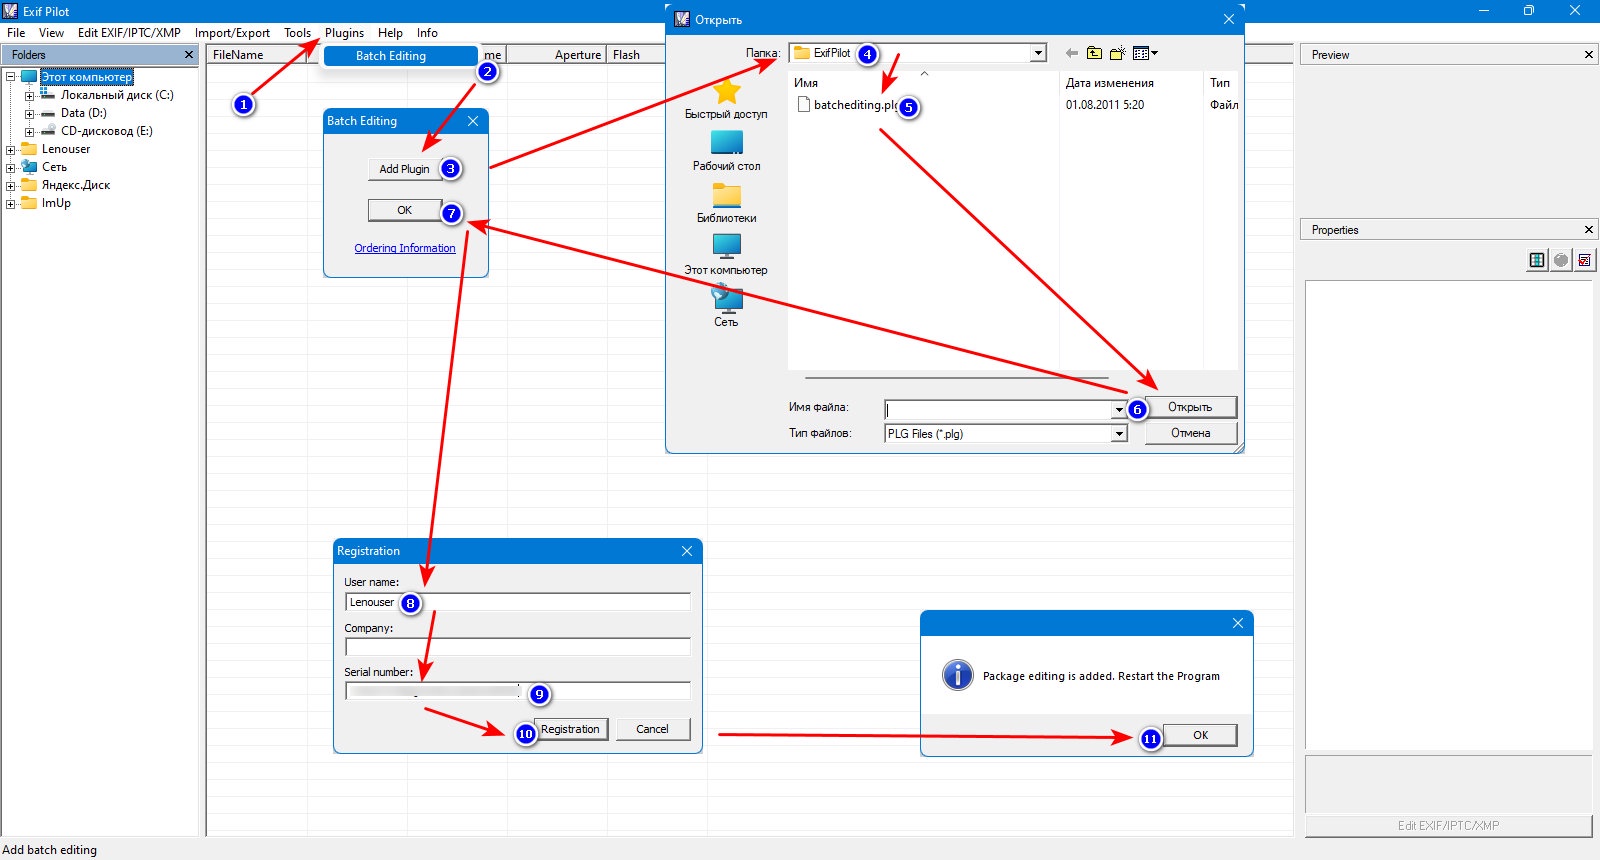Image resolution: width=1600 pixels, height=860 pixels.
Task: Click the Properties checklist icon
Action: tap(1585, 260)
